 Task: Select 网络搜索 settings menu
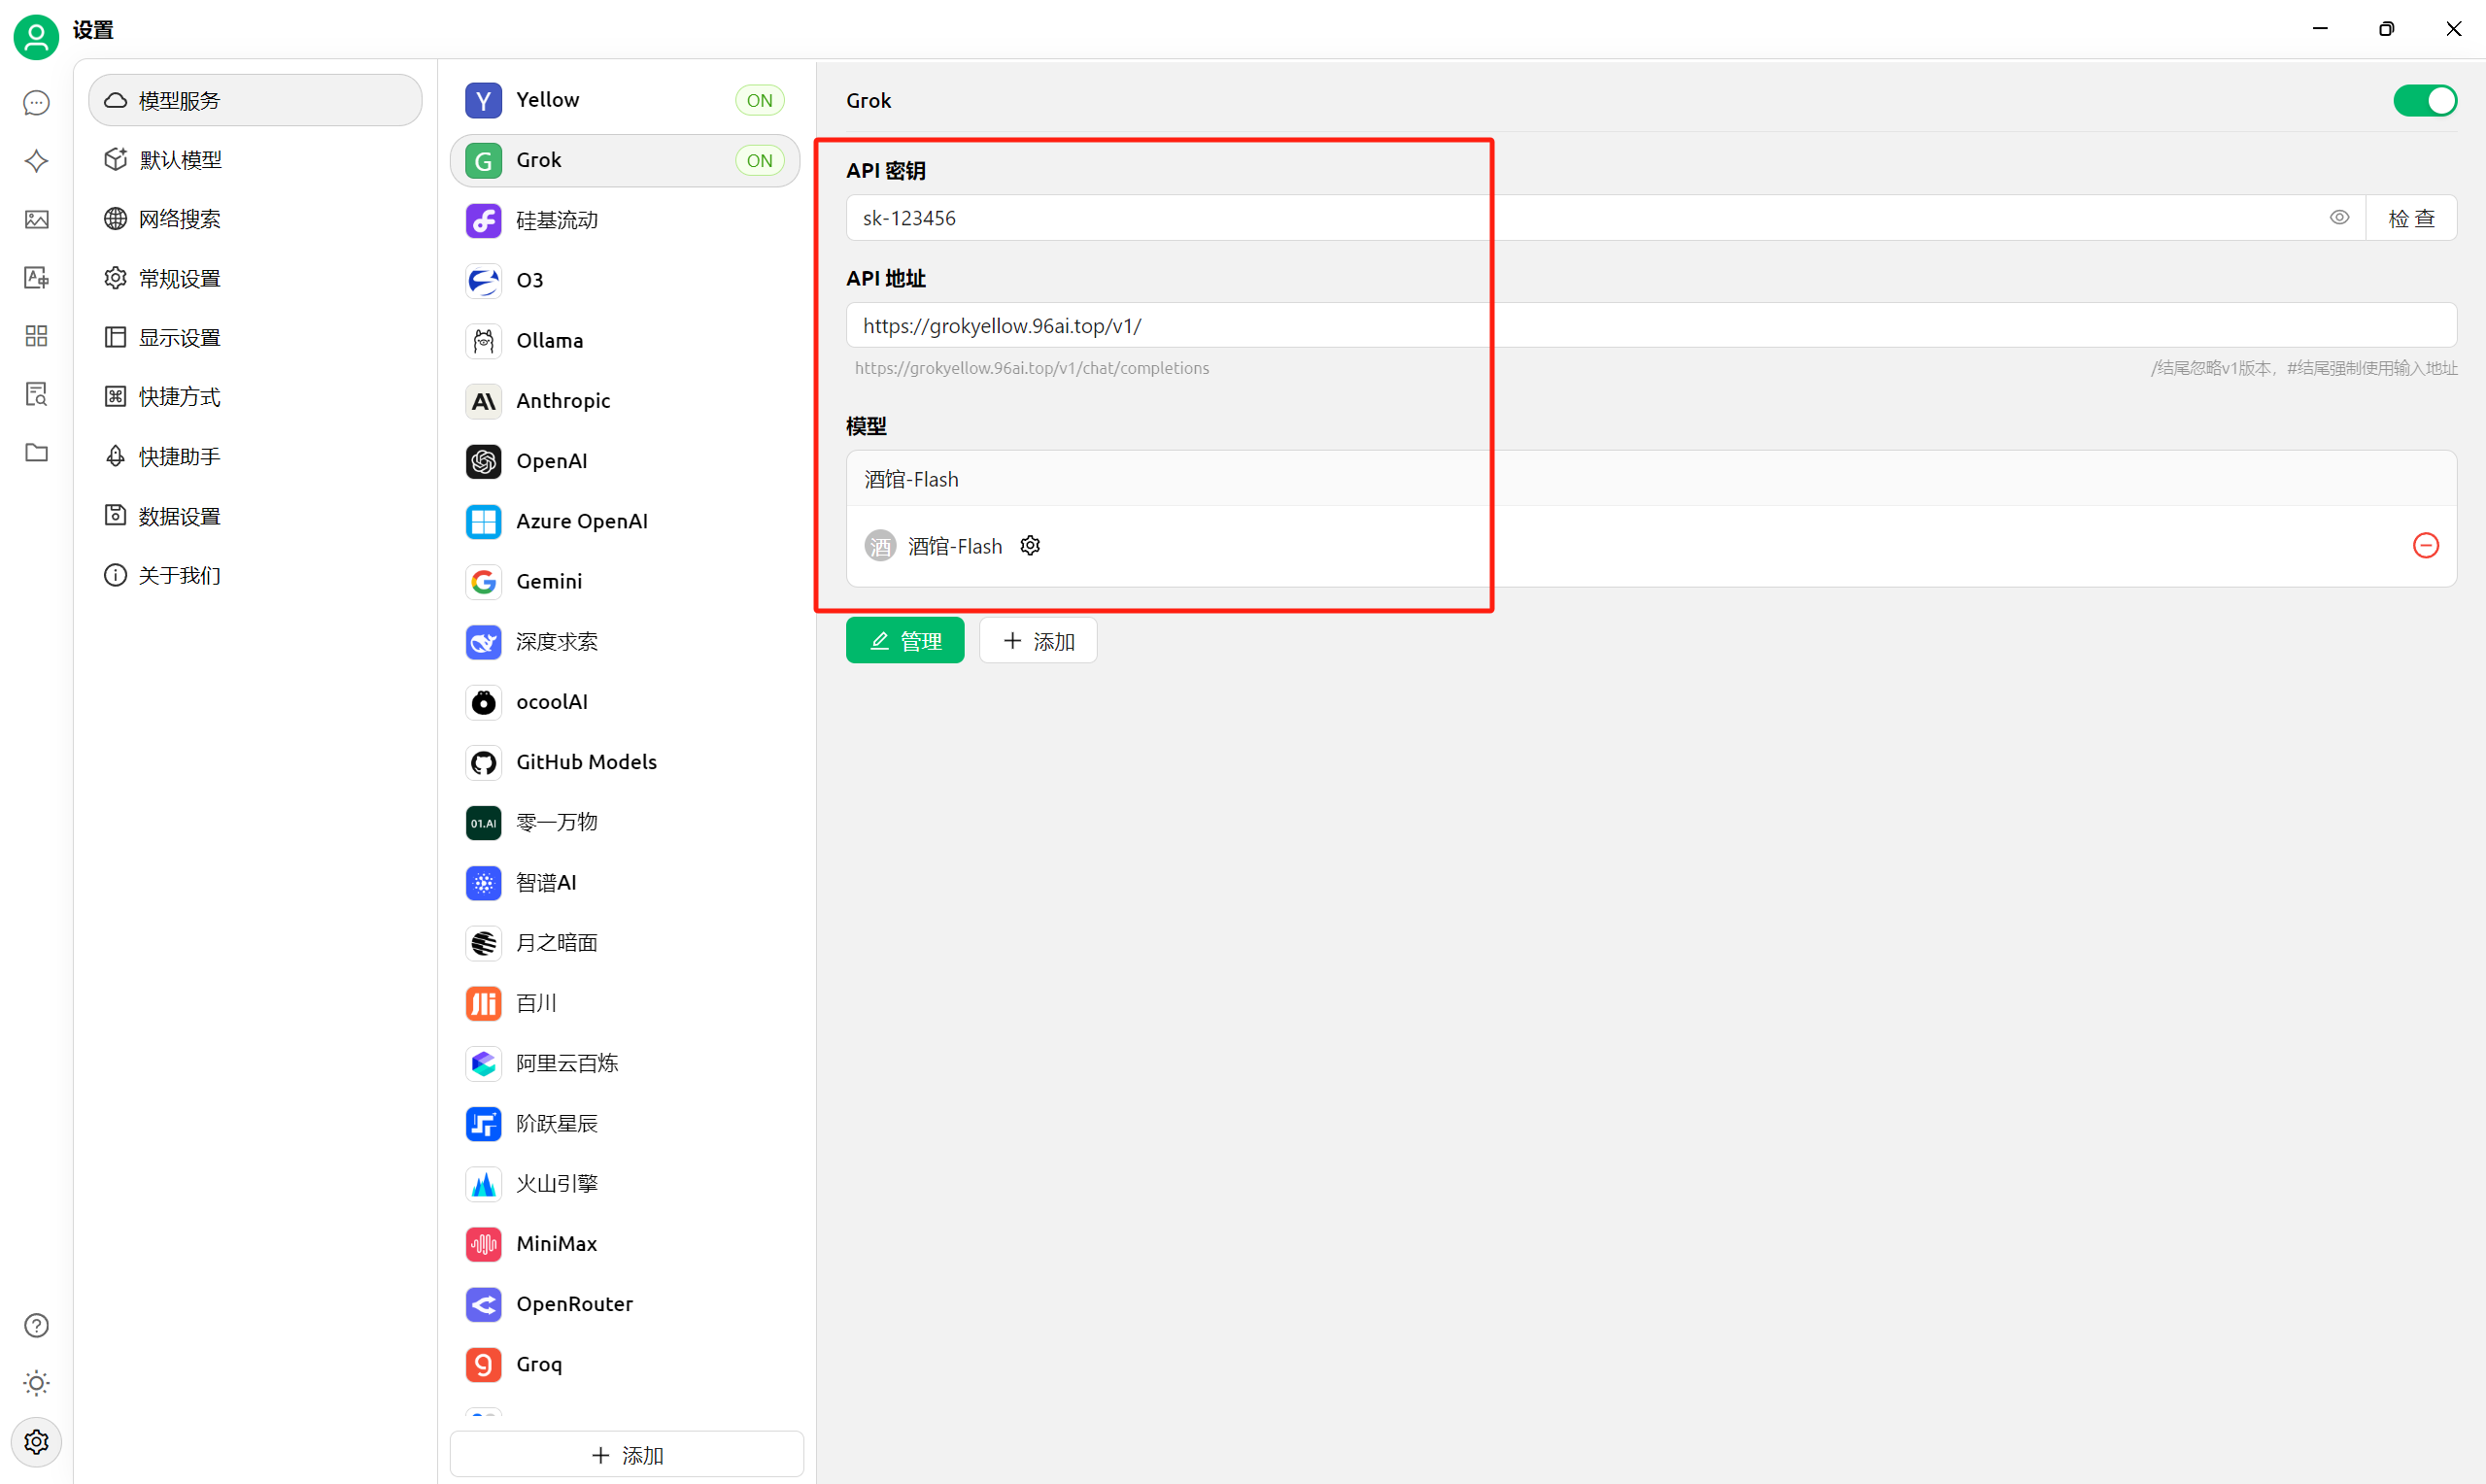(x=255, y=218)
